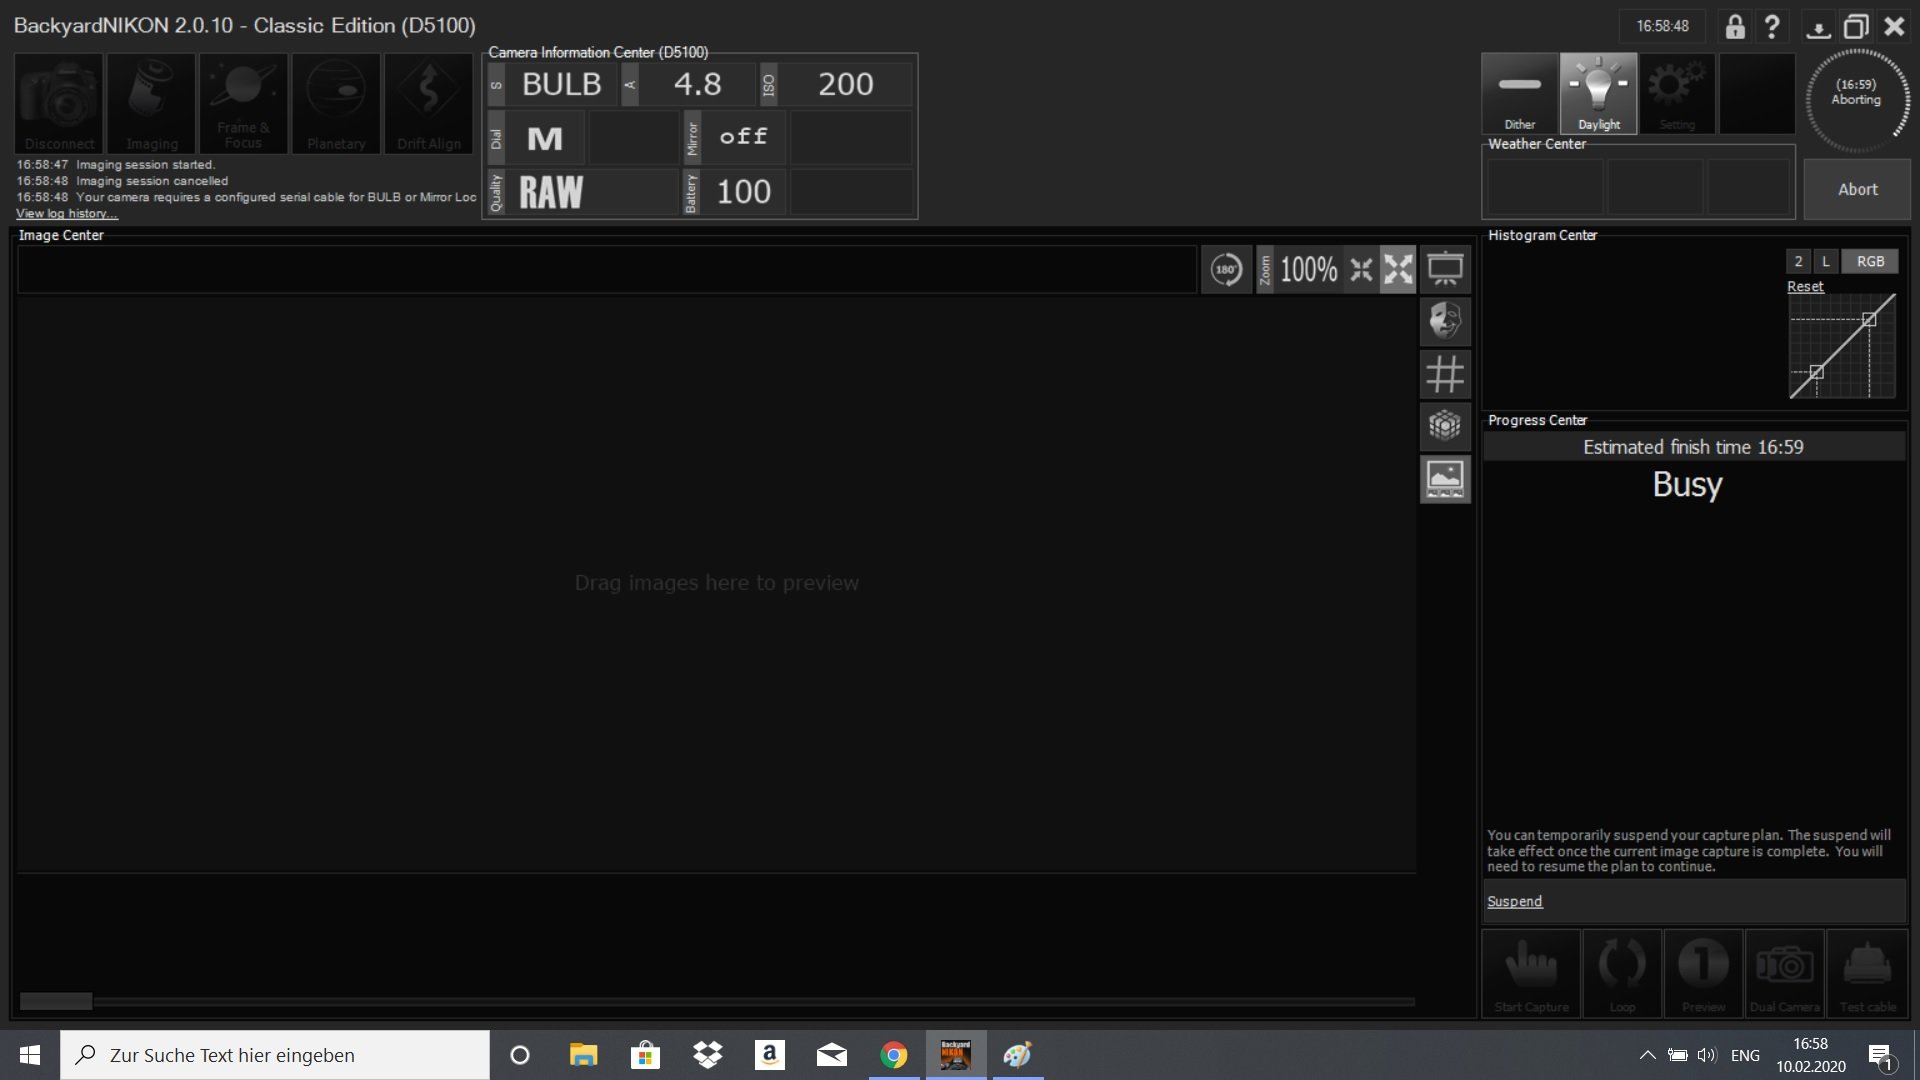This screenshot has width=1920, height=1080.
Task: Toggle the Dither button
Action: tap(1519, 94)
